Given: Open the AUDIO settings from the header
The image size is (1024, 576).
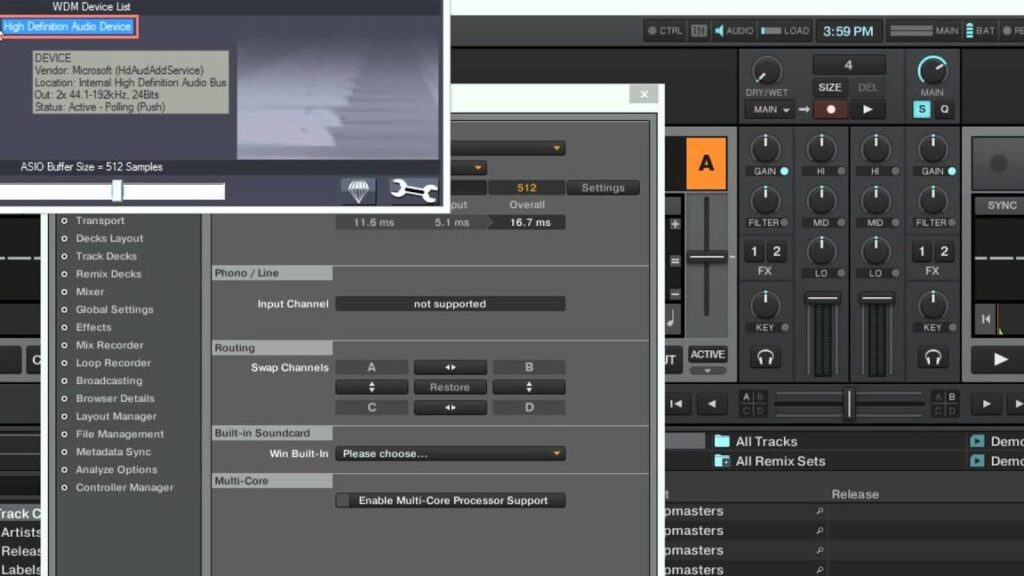Looking at the screenshot, I should (735, 30).
